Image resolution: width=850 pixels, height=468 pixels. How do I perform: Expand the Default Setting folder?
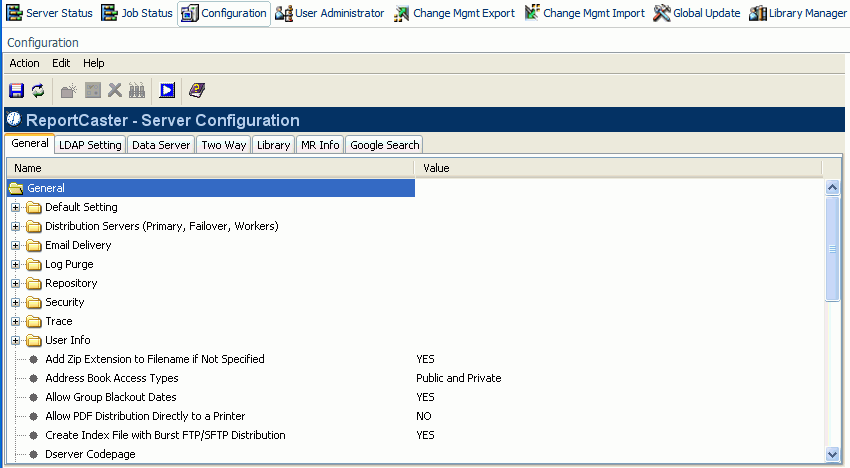[x=16, y=207]
